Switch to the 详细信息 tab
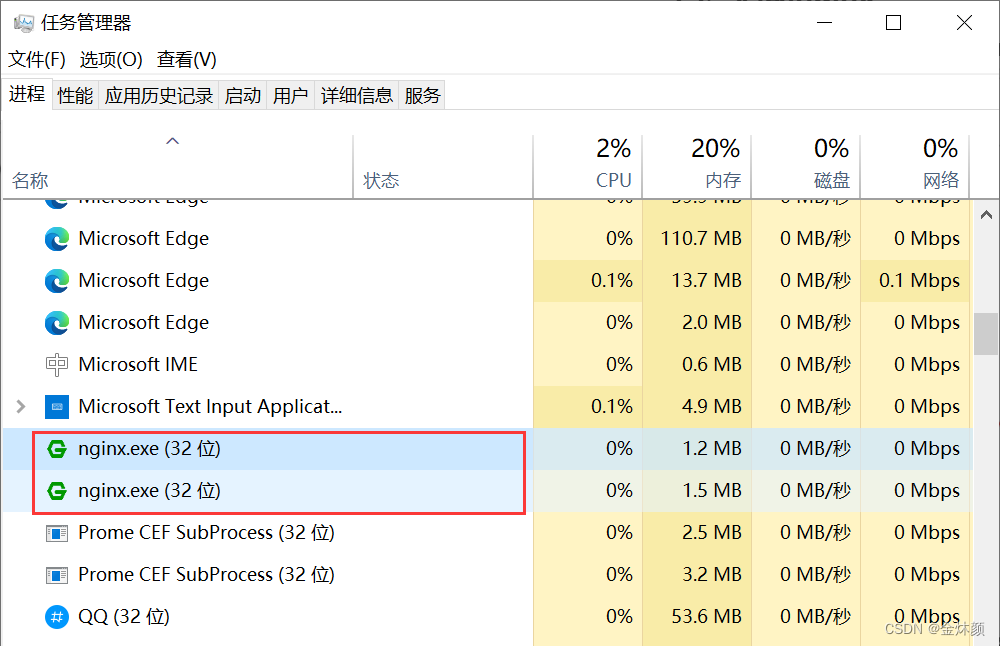Screen dimensions: 1000x646 tap(357, 96)
